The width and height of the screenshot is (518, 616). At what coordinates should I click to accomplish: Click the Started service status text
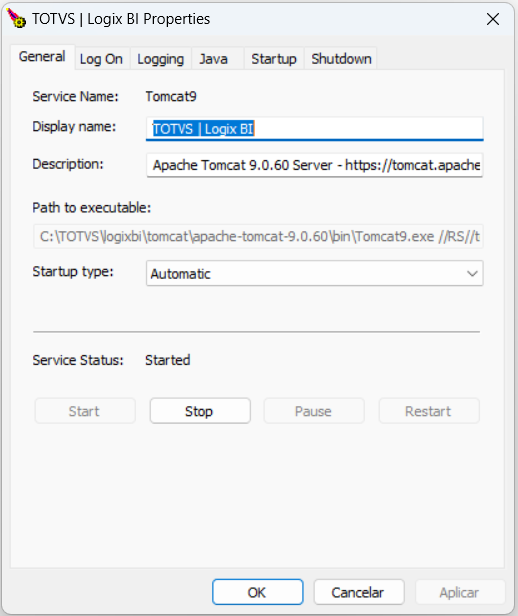pos(168,360)
